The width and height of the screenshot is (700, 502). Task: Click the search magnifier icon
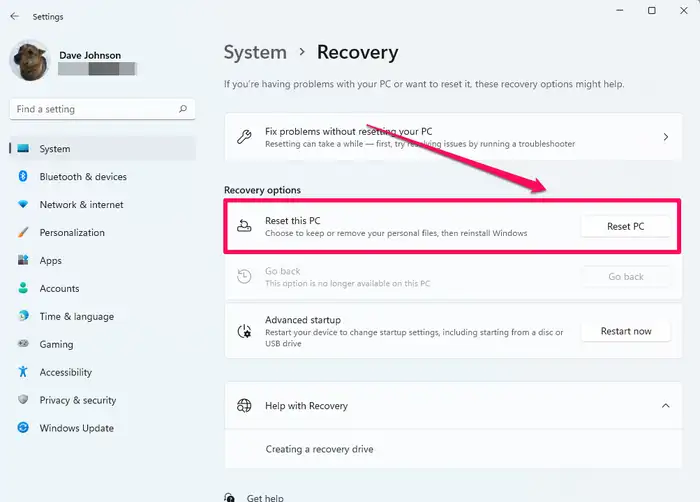183,109
